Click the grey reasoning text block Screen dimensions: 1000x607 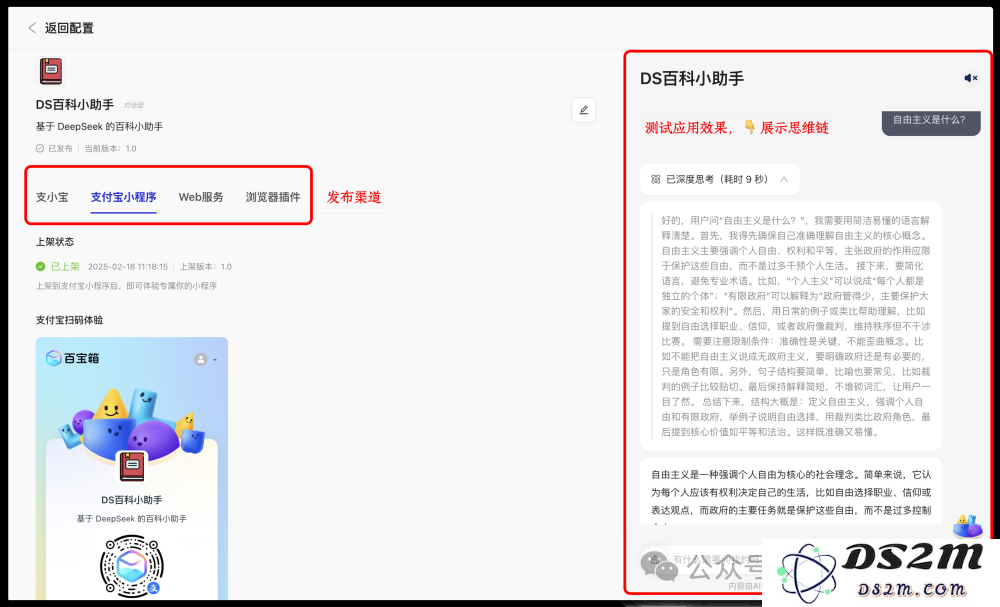[x=795, y=326]
